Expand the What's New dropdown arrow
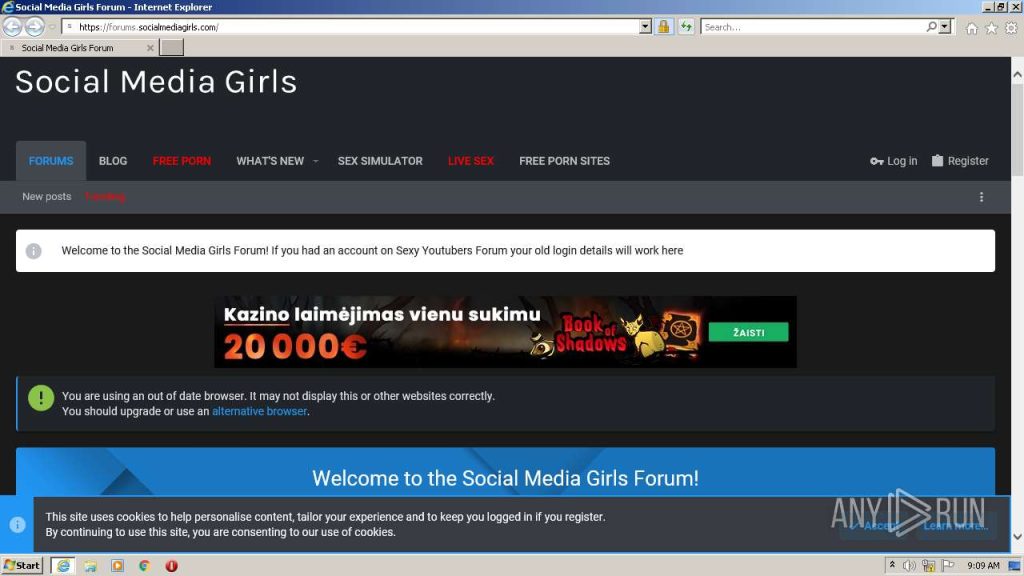This screenshot has width=1024, height=576. click(x=315, y=161)
